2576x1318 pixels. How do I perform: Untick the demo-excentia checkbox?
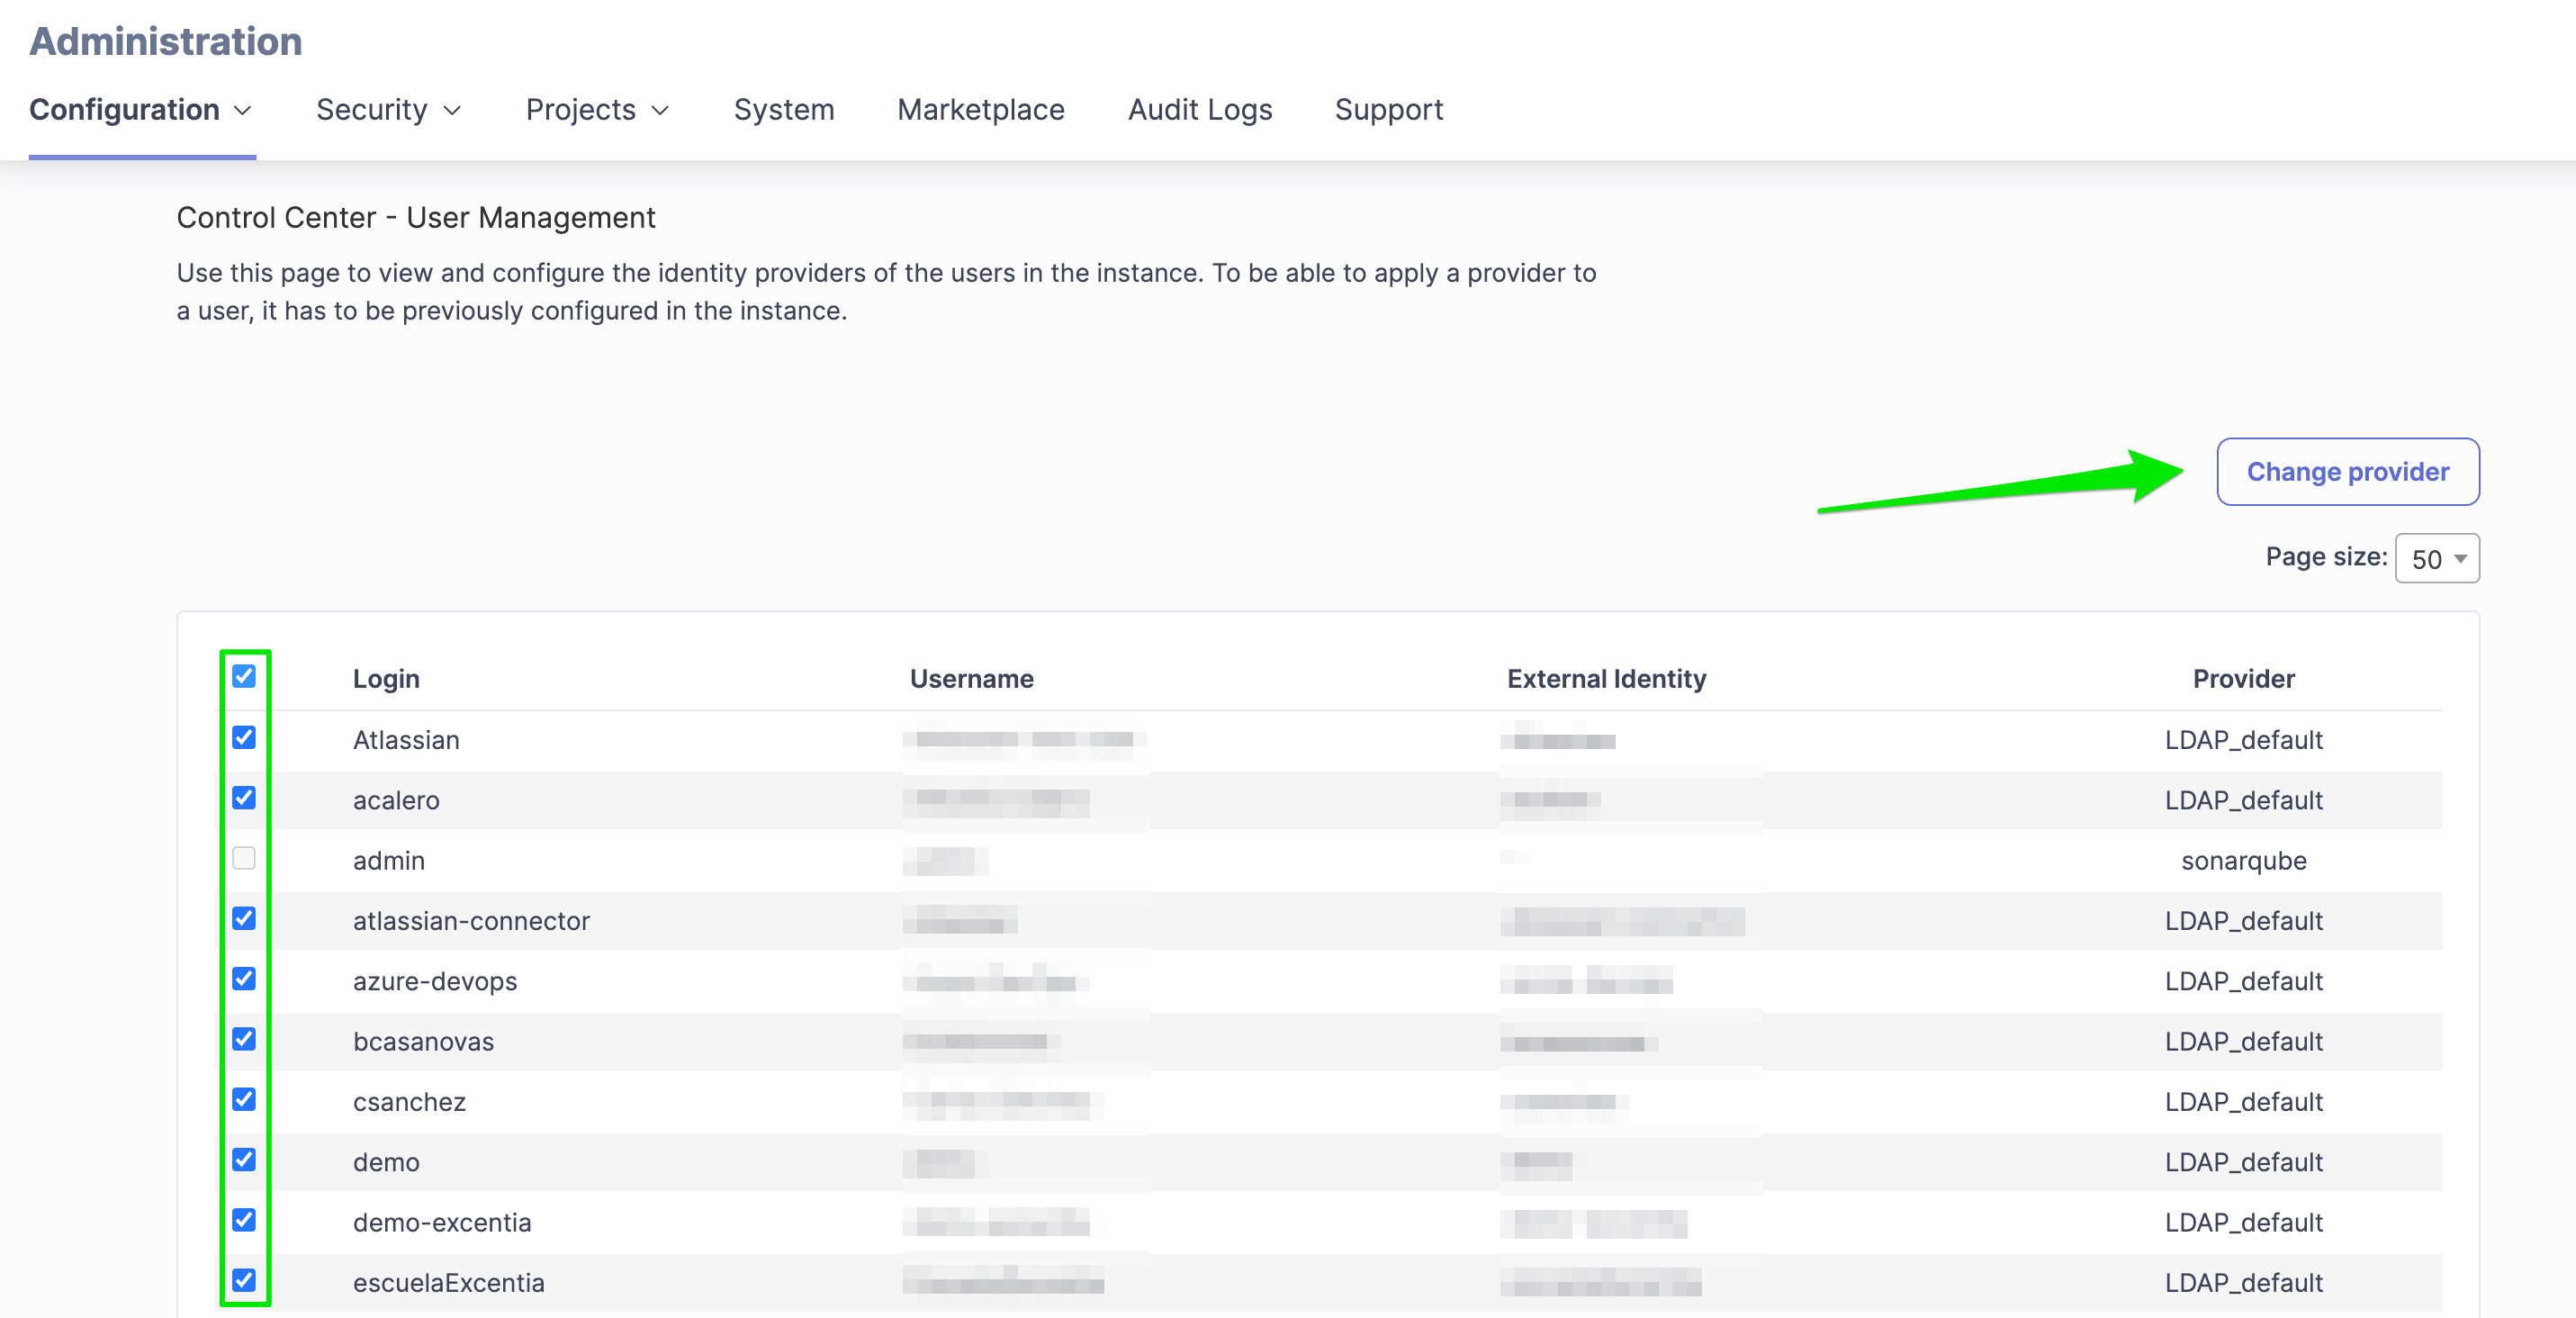point(244,1220)
